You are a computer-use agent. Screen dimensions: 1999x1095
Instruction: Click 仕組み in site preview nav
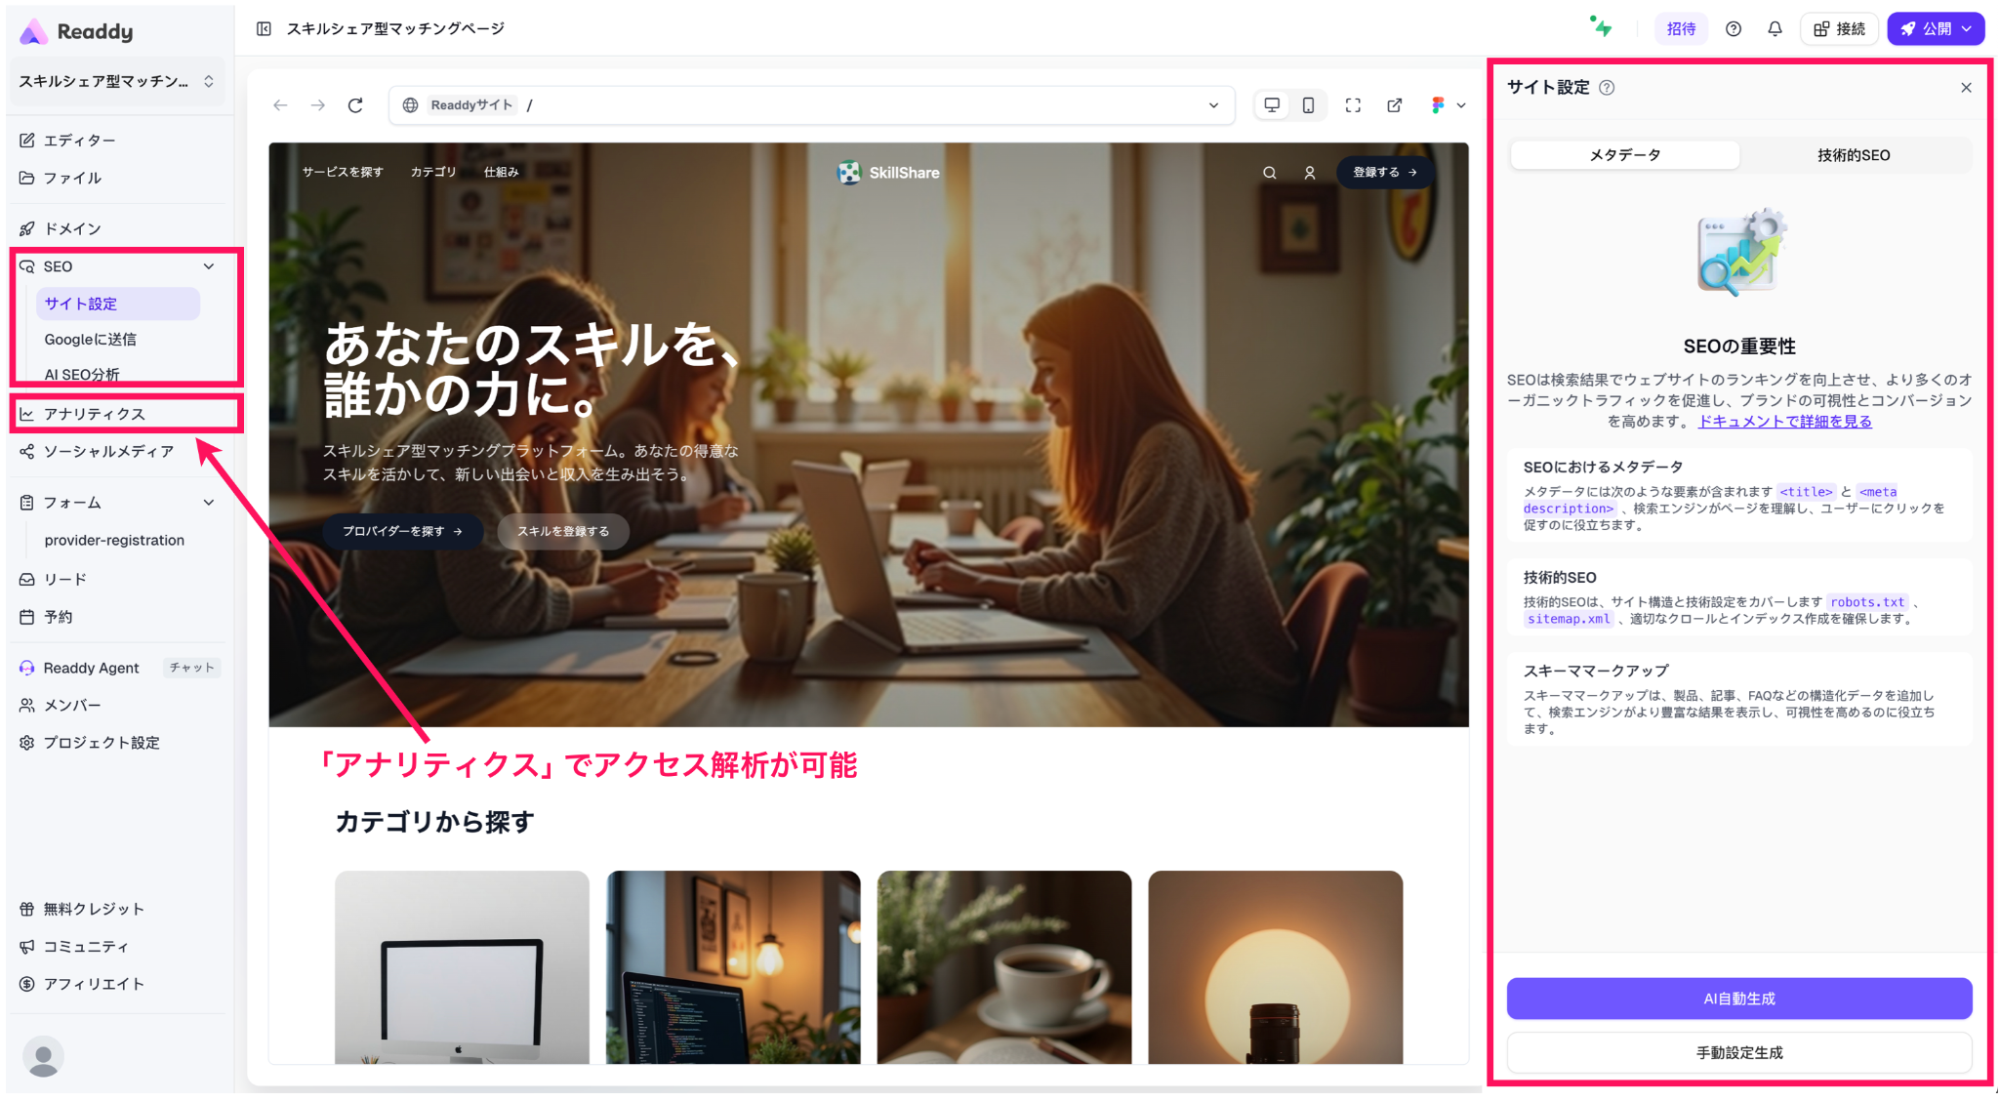[501, 172]
